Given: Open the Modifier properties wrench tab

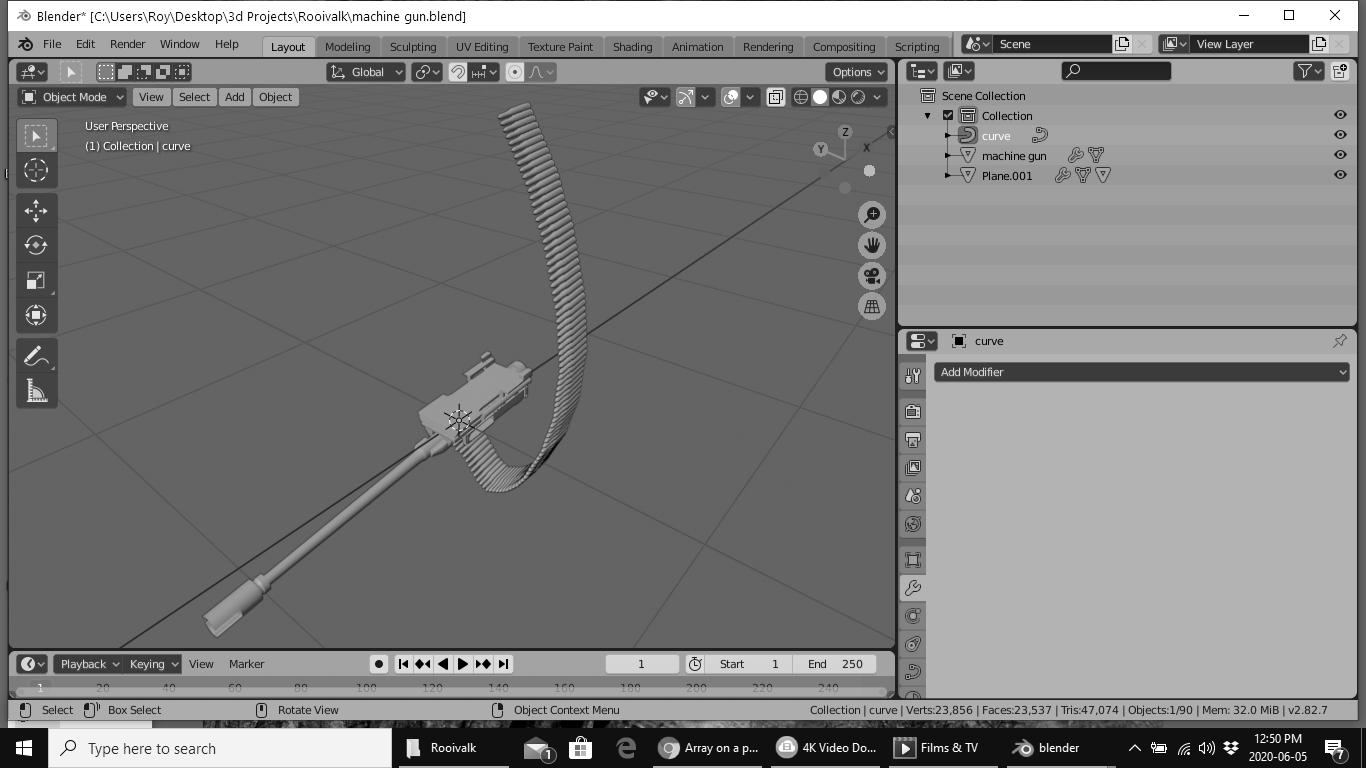Looking at the screenshot, I should (x=913, y=588).
